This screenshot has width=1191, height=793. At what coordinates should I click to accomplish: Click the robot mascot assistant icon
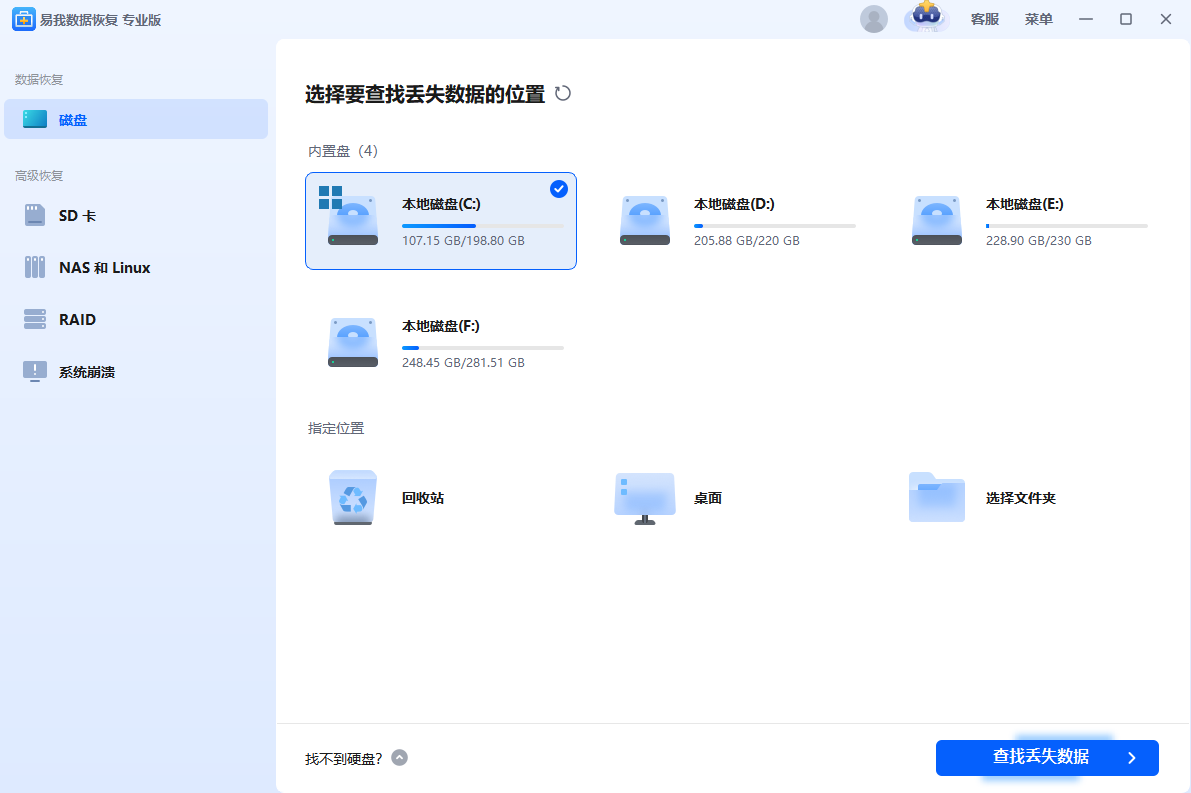(926, 17)
